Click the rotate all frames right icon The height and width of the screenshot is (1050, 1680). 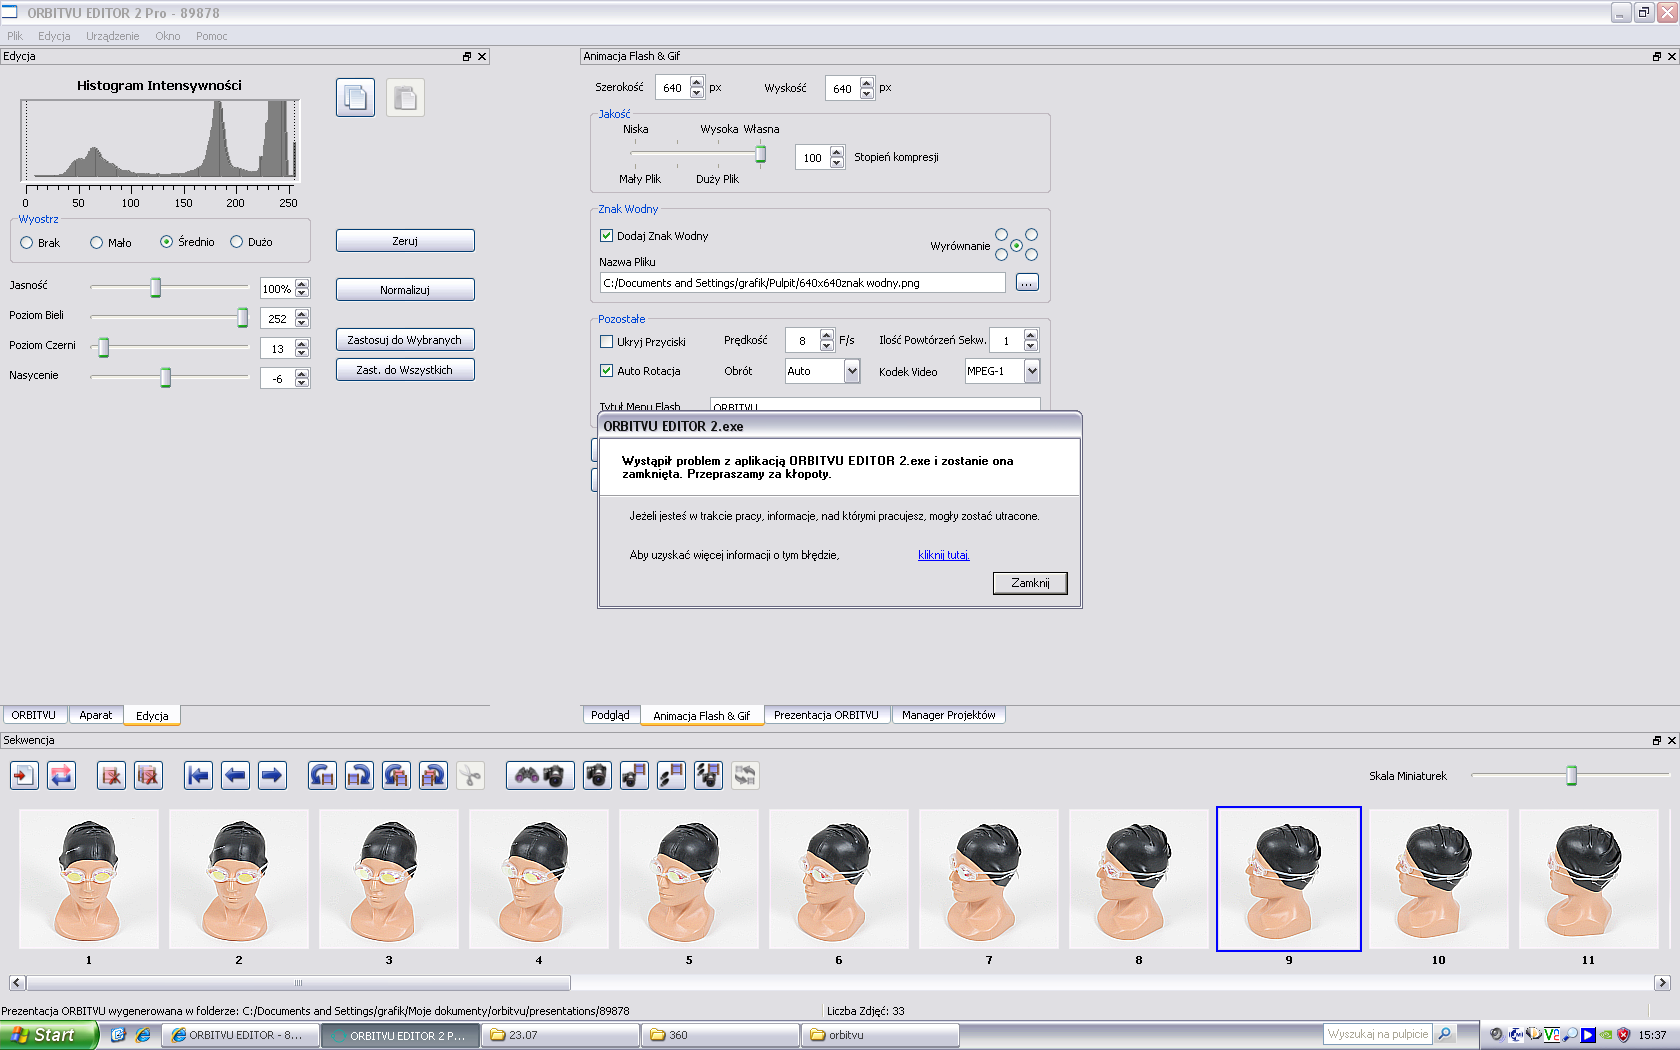pyautogui.click(x=433, y=775)
